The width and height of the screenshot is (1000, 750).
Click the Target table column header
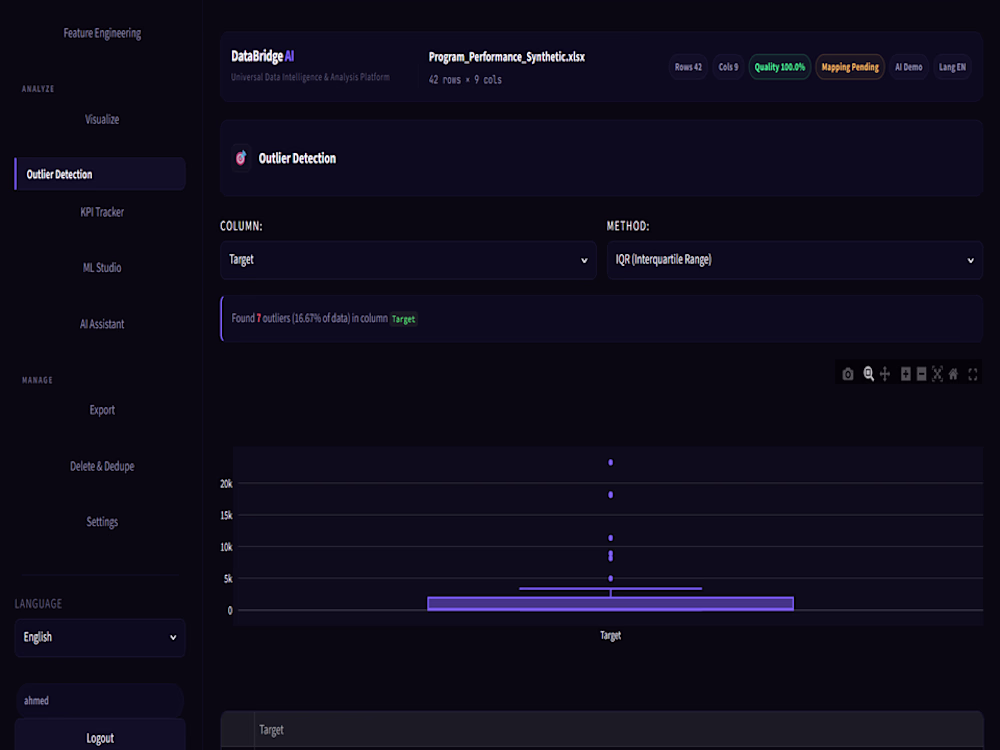(271, 730)
